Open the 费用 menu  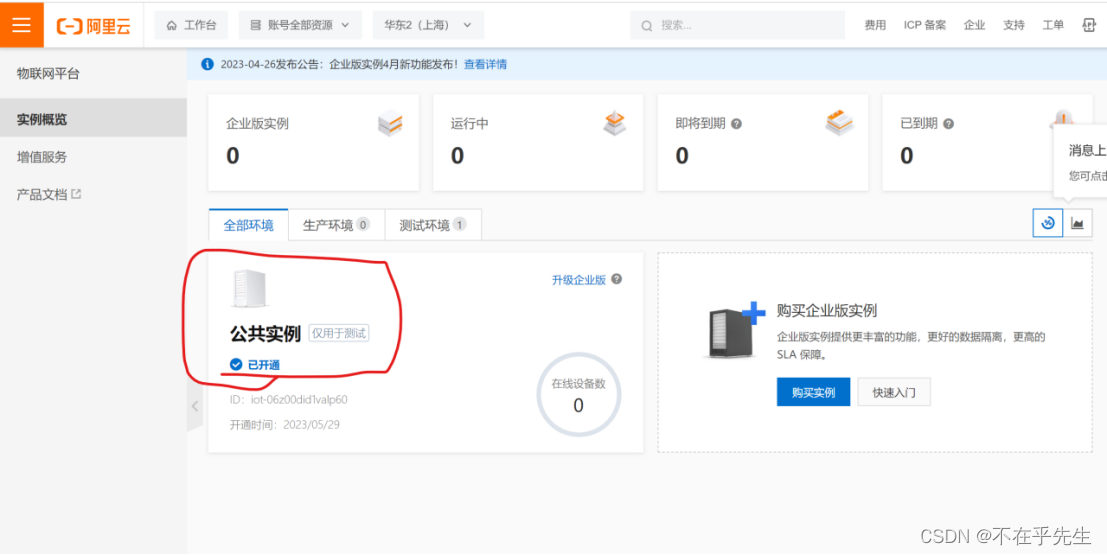click(x=875, y=25)
